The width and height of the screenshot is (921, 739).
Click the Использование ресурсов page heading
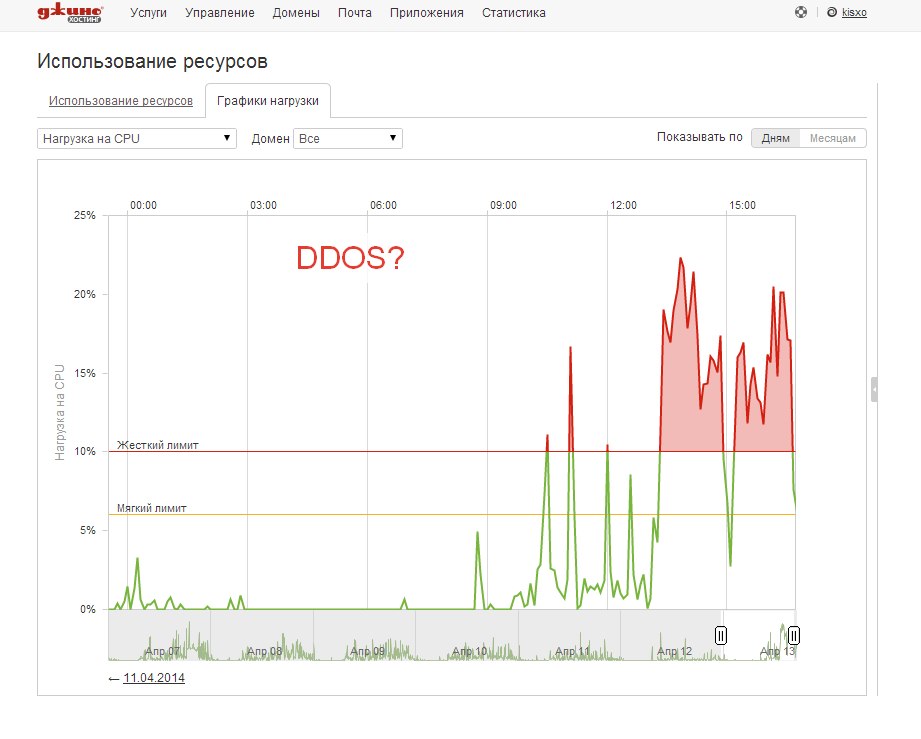click(x=152, y=61)
